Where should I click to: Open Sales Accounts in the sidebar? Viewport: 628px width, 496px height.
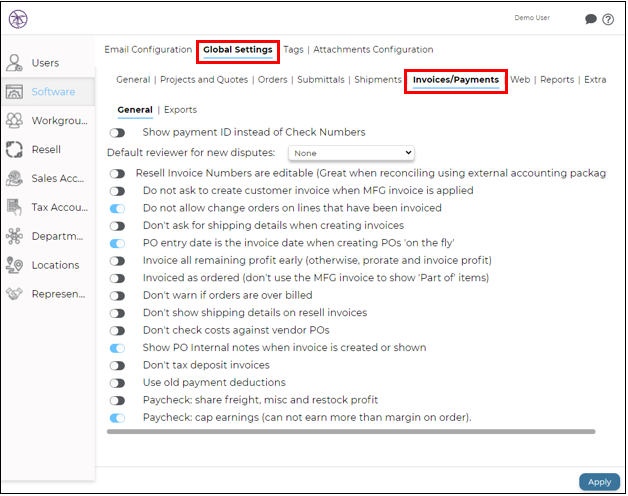tap(58, 178)
